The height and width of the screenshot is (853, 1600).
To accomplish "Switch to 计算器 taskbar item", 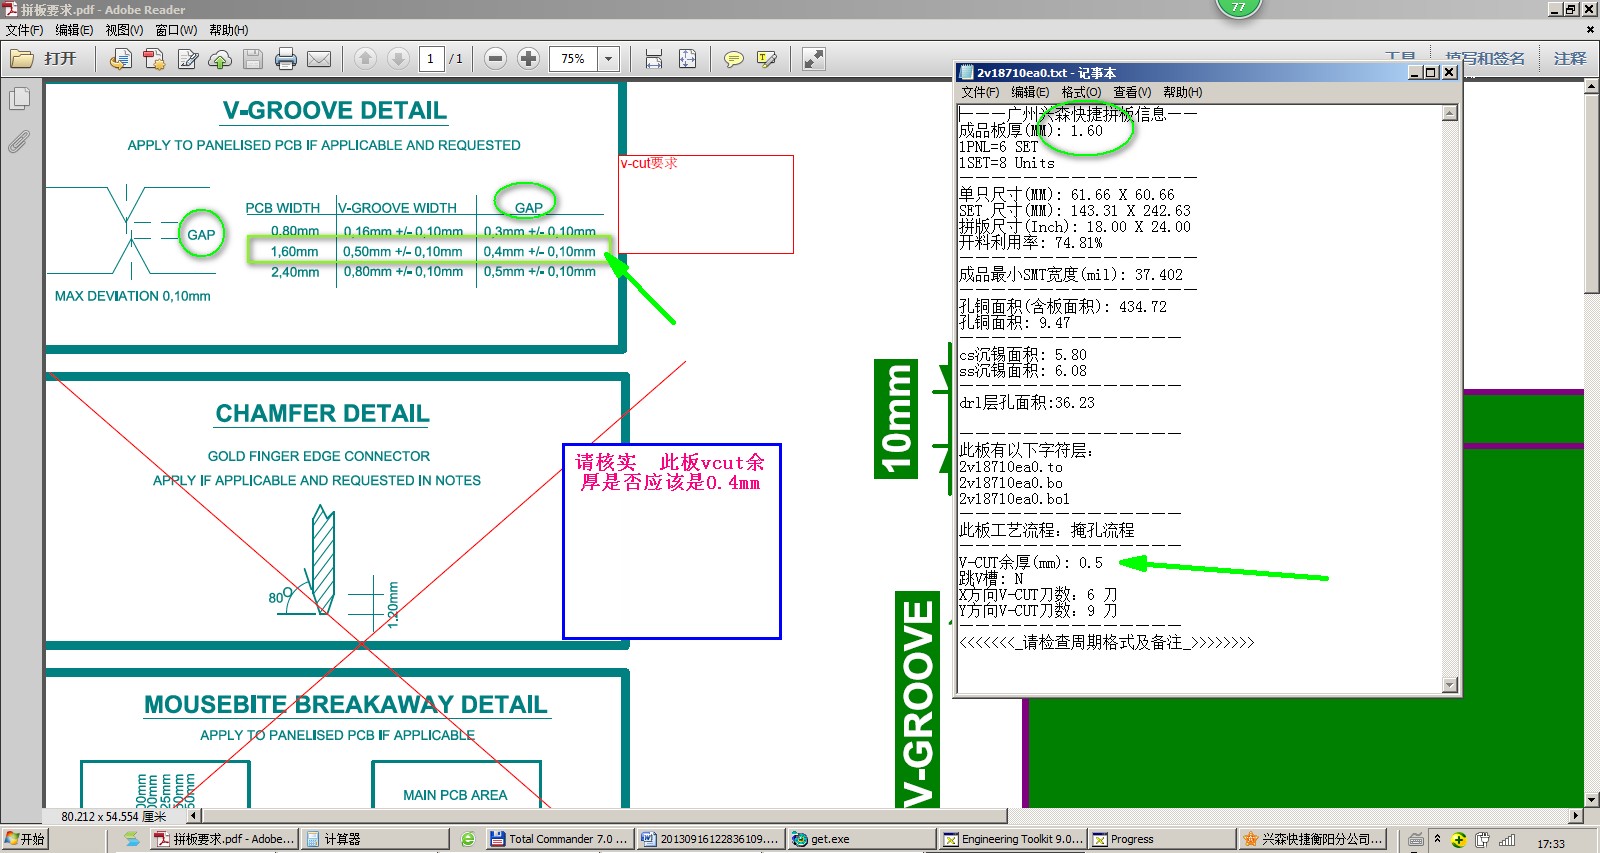I will pyautogui.click(x=373, y=839).
